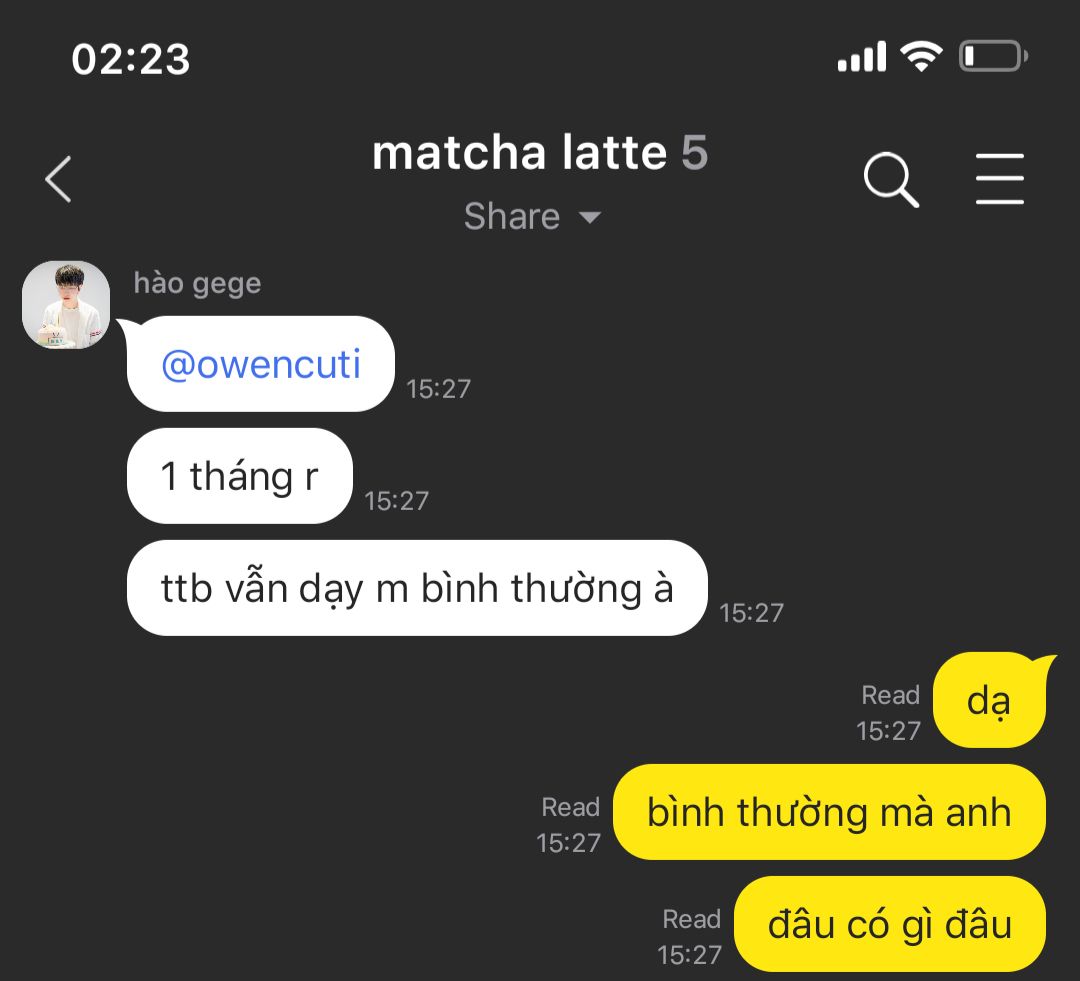This screenshot has height=981, width=1080.
Task: Open hào gege's profile picture
Action: point(66,304)
